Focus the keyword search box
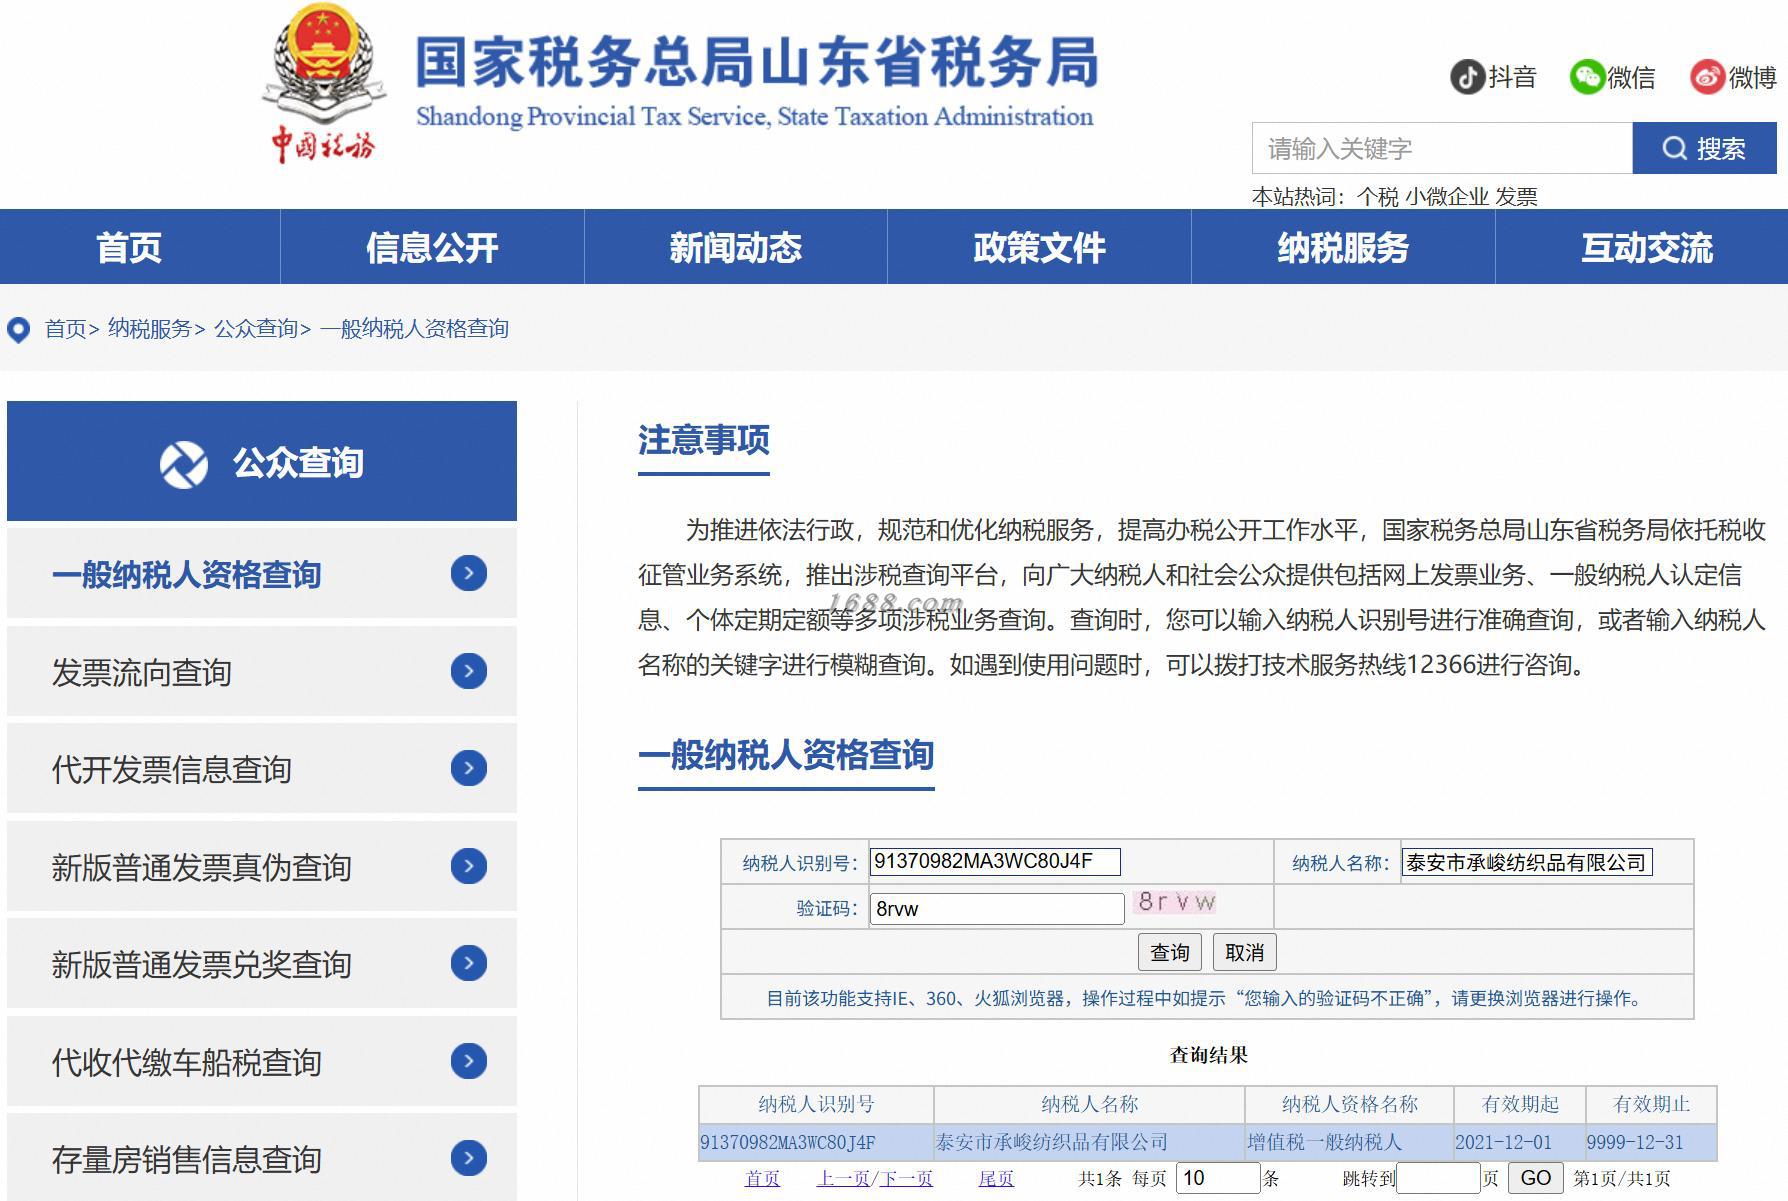1788x1201 pixels. tap(1442, 148)
